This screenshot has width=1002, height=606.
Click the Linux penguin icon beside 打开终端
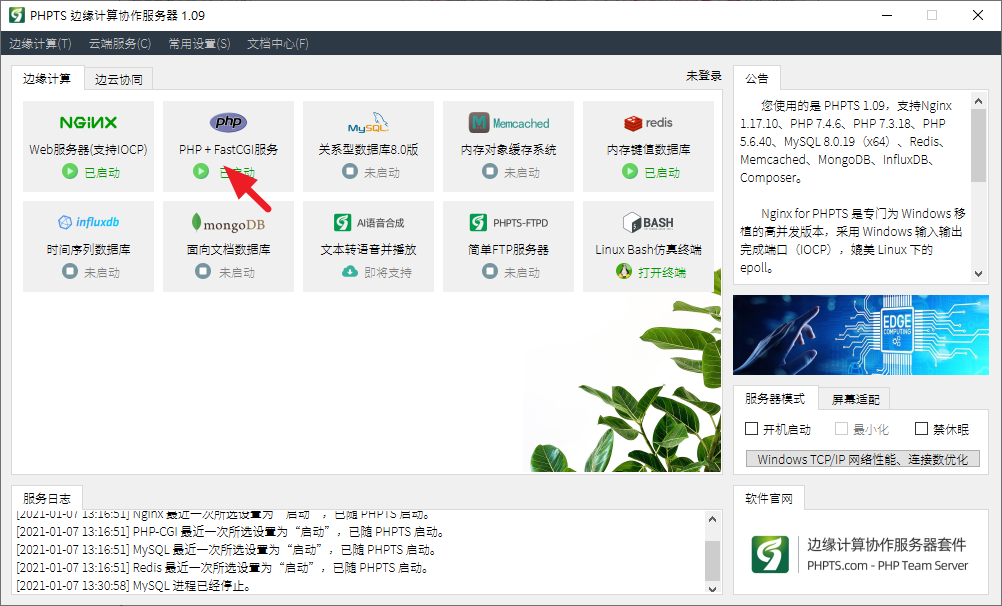[x=624, y=271]
